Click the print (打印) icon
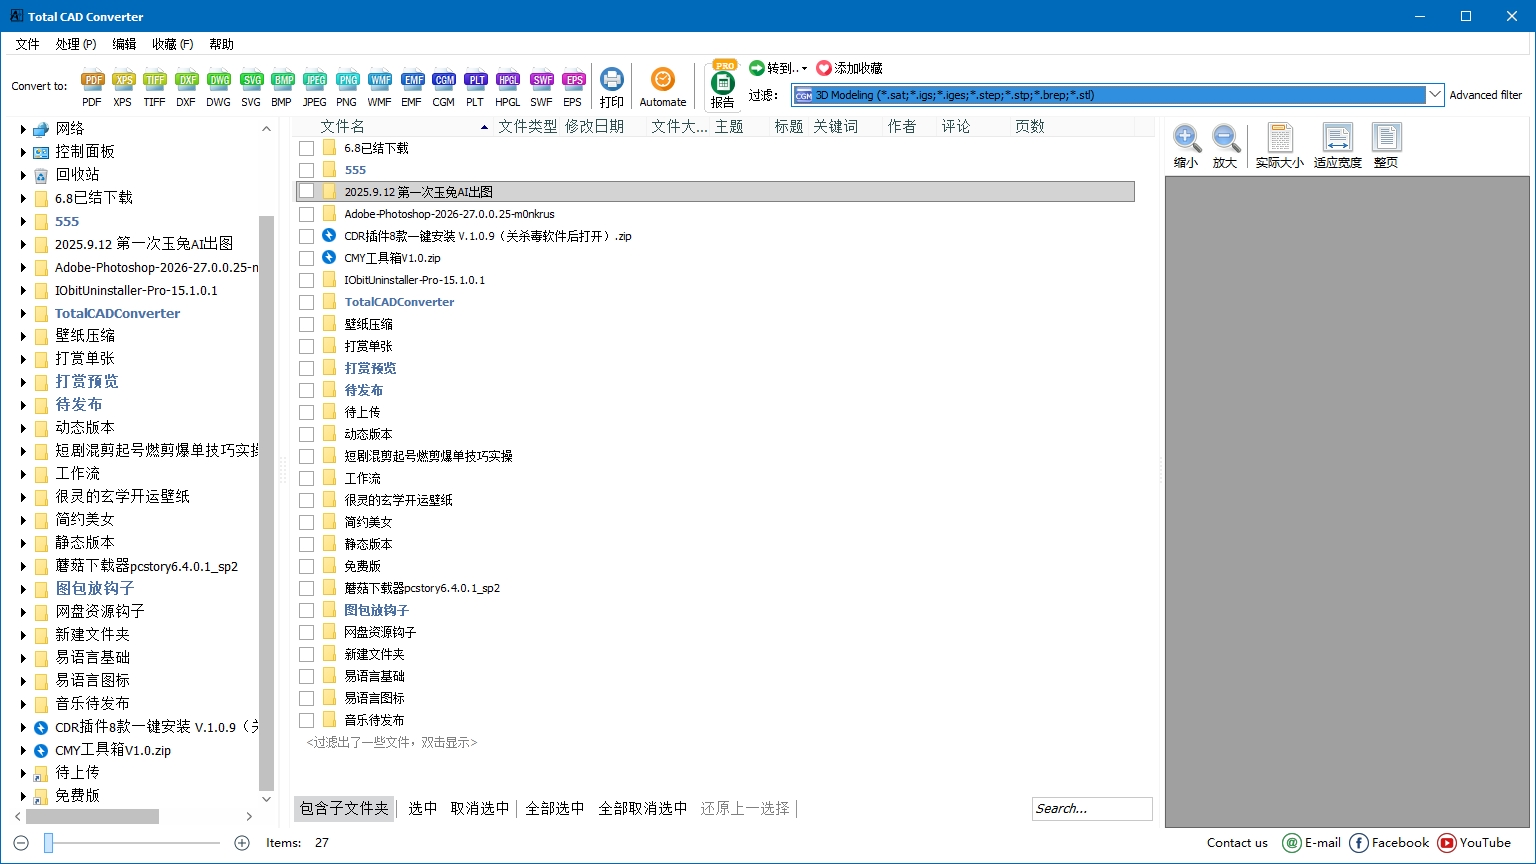This screenshot has height=864, width=1536. pyautogui.click(x=612, y=81)
